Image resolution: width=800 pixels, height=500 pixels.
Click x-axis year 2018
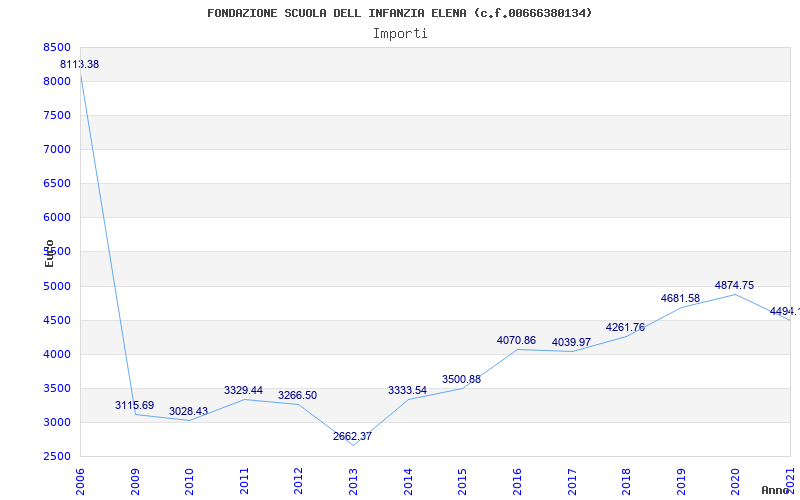tap(626, 482)
